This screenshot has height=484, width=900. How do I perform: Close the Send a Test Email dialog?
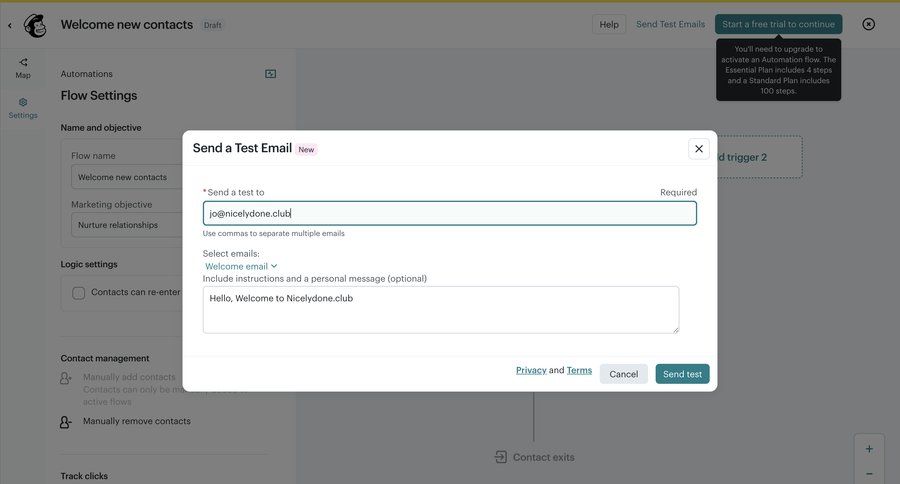[699, 149]
